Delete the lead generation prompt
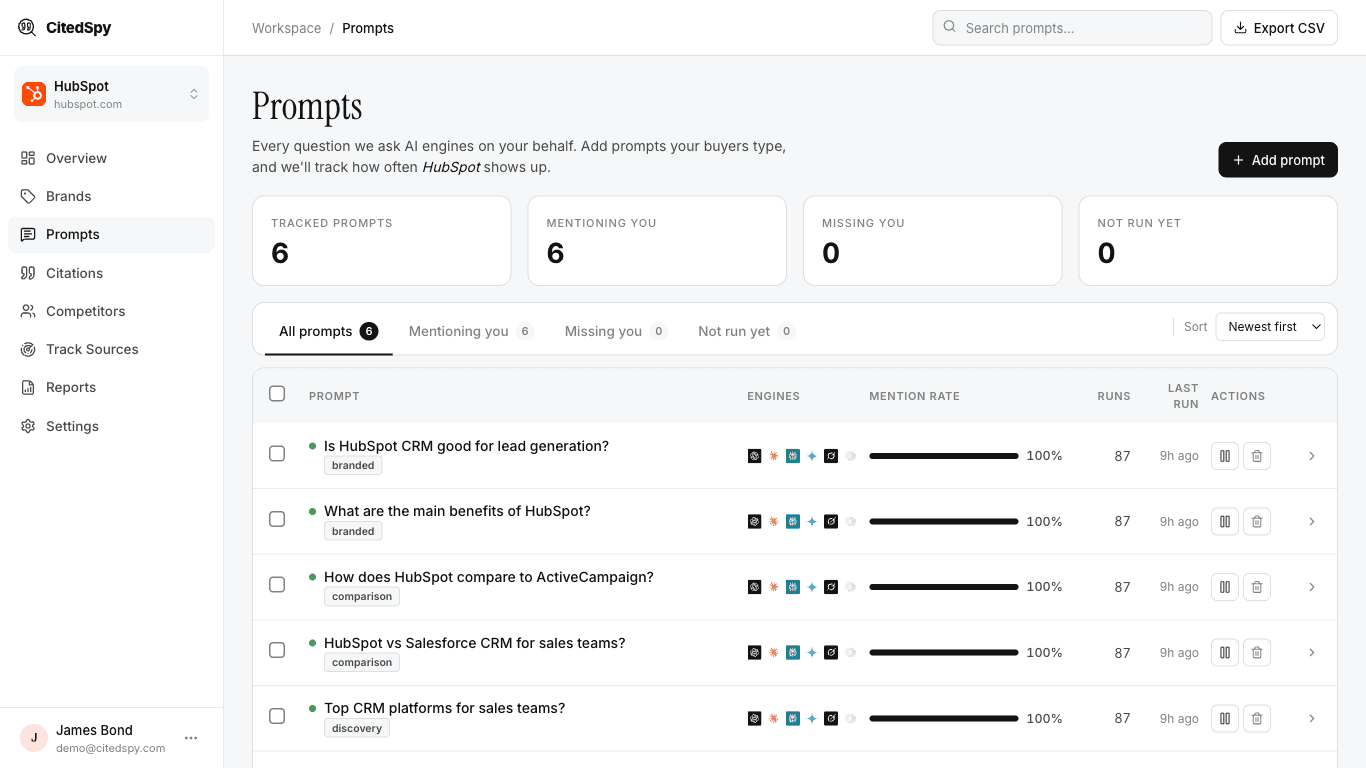The image size is (1366, 768). tap(1257, 456)
